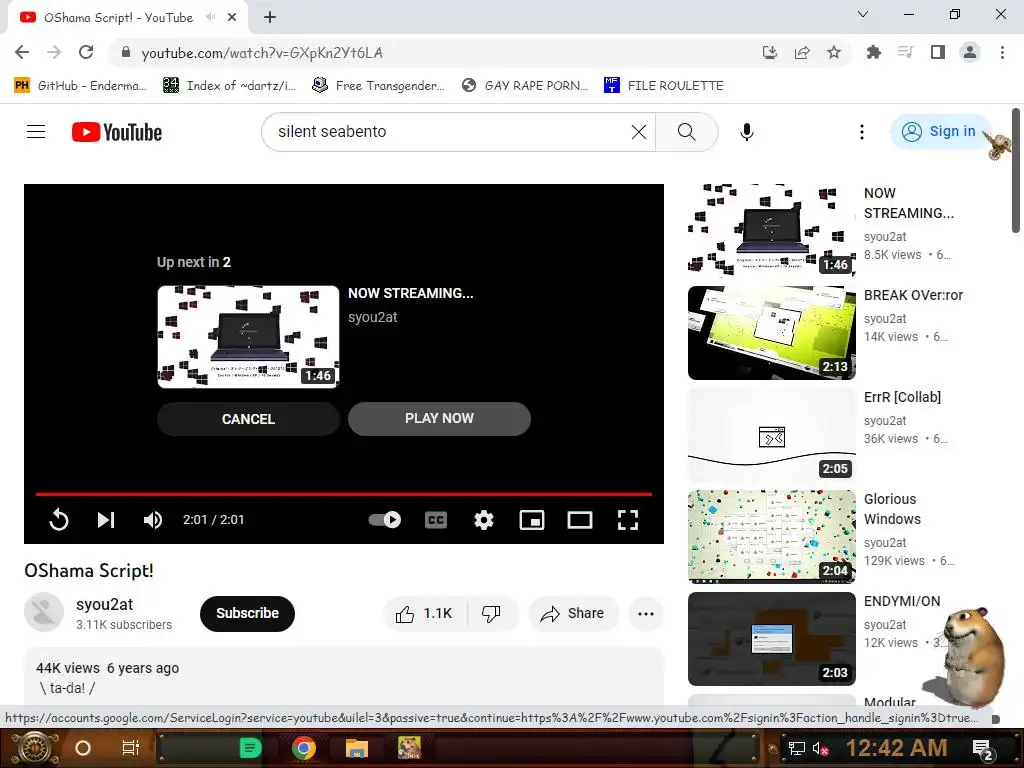This screenshot has height=768, width=1024.
Task: Open FILE ROULETTE bookmark
Action: pyautogui.click(x=664, y=86)
